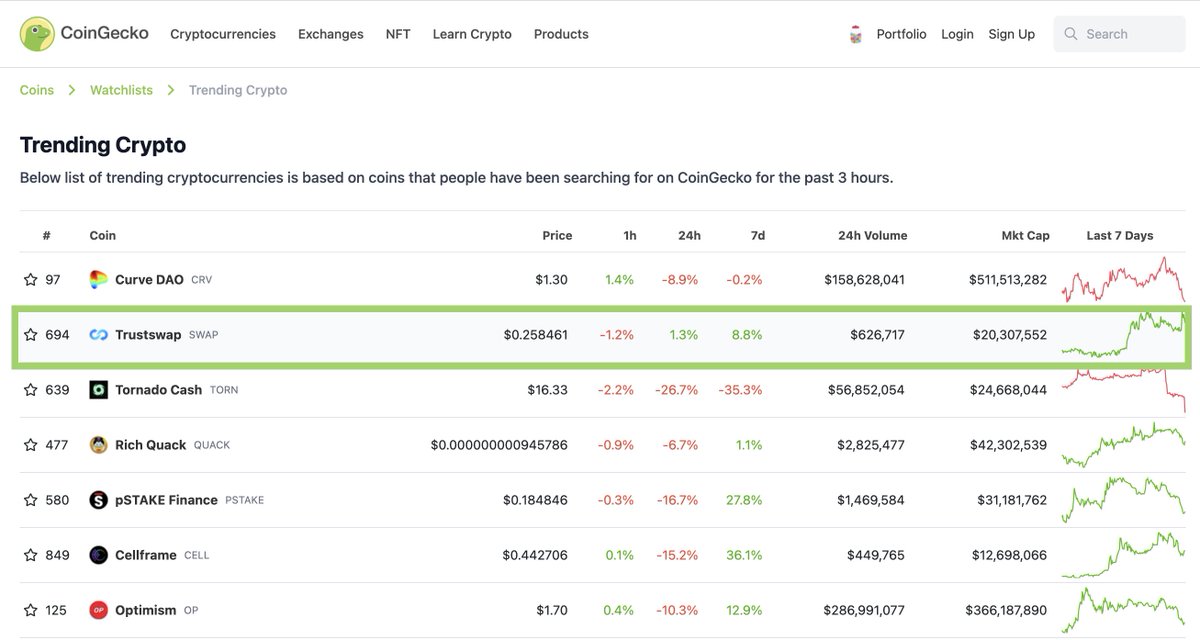Viewport: 1200px width, 640px height.
Task: Click the pSTAKE Finance coin logo
Action: [x=98, y=500]
